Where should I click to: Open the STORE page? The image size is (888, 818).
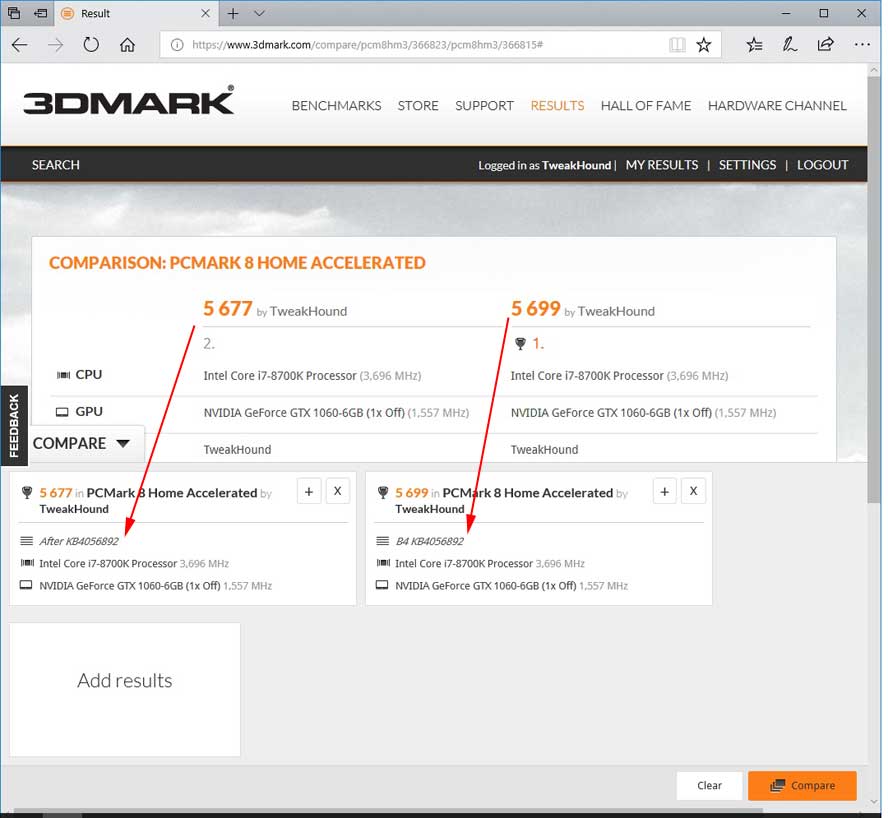pos(418,106)
